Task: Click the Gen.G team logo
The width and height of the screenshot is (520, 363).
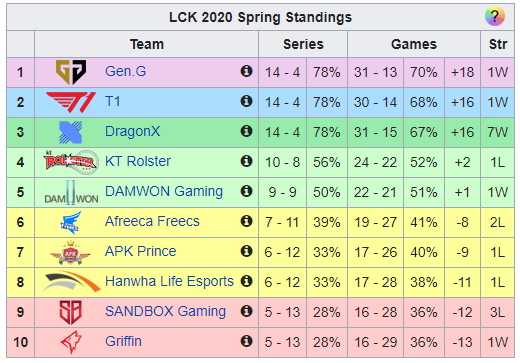Action: 71,72
